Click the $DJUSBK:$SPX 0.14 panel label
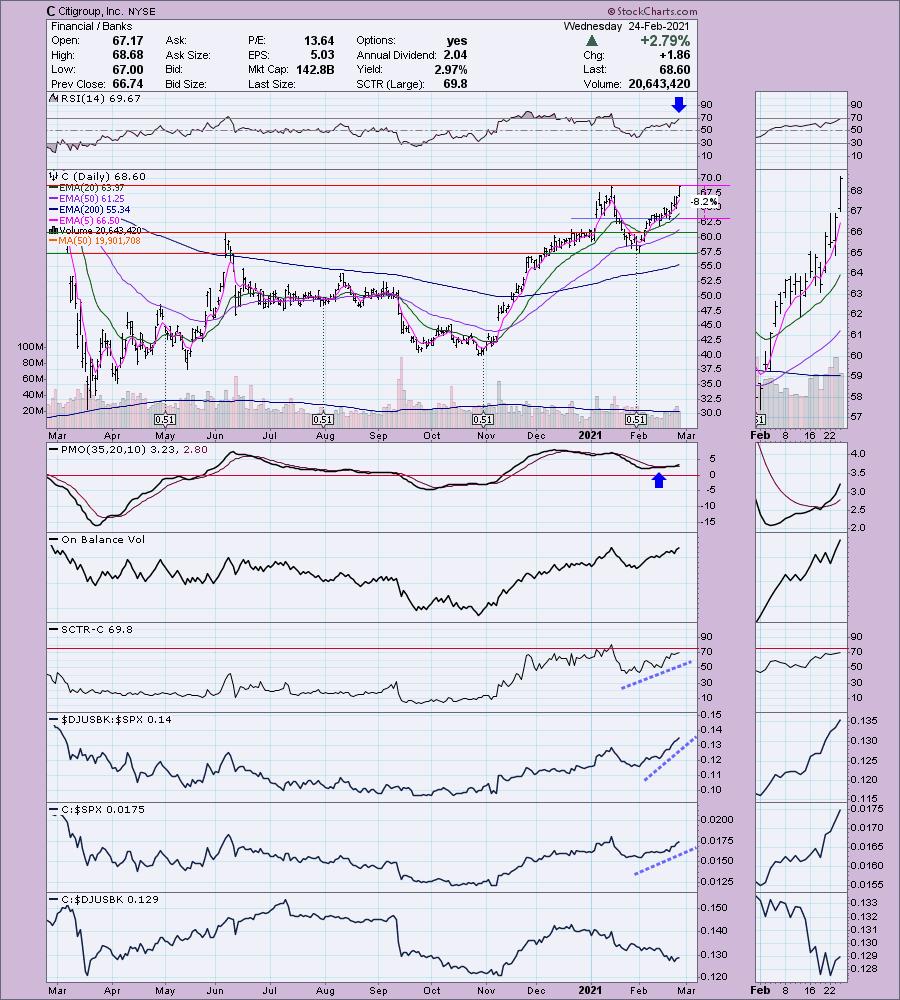900x1000 pixels. pyautogui.click(x=117, y=719)
